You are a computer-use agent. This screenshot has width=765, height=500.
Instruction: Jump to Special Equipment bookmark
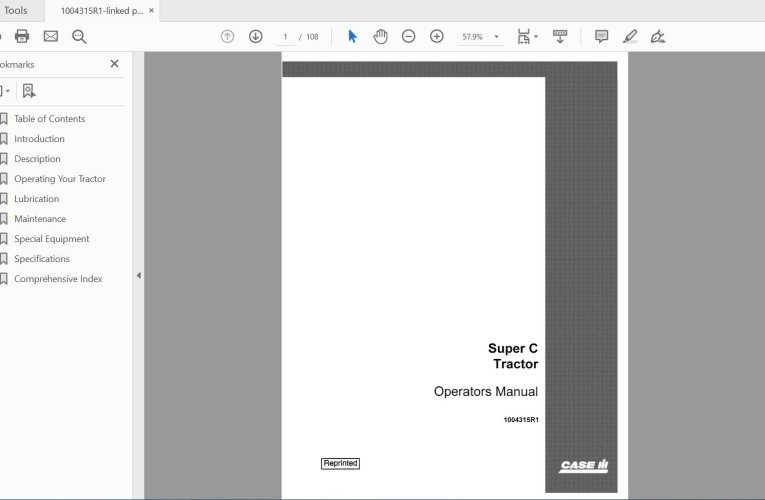click(52, 239)
